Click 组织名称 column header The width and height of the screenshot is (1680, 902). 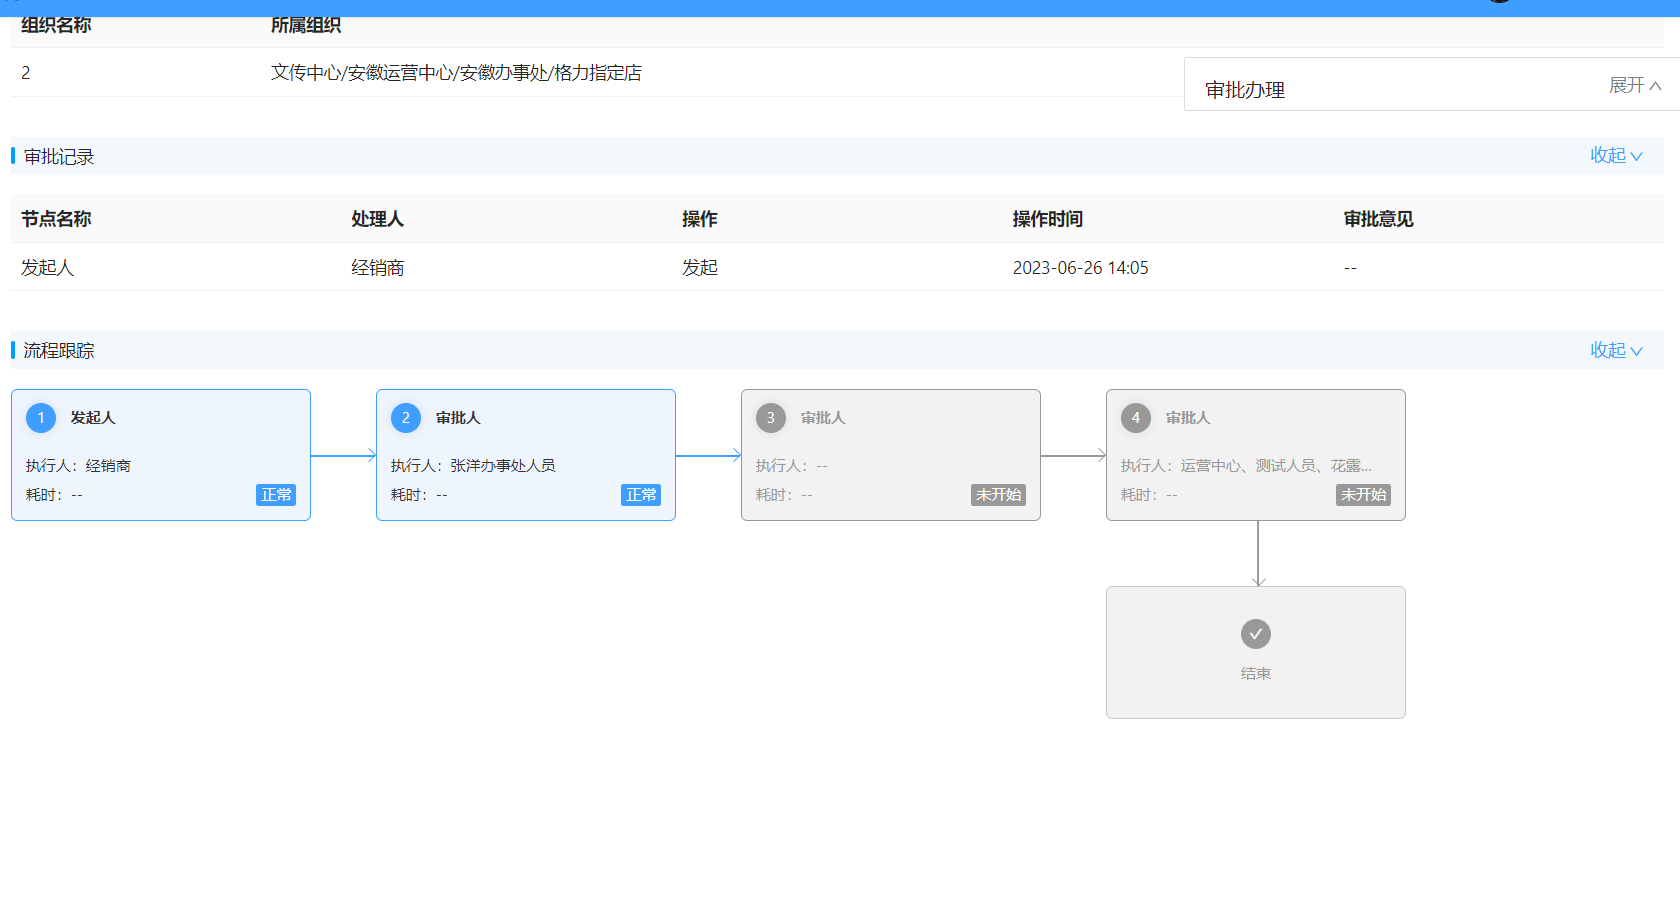tap(56, 25)
